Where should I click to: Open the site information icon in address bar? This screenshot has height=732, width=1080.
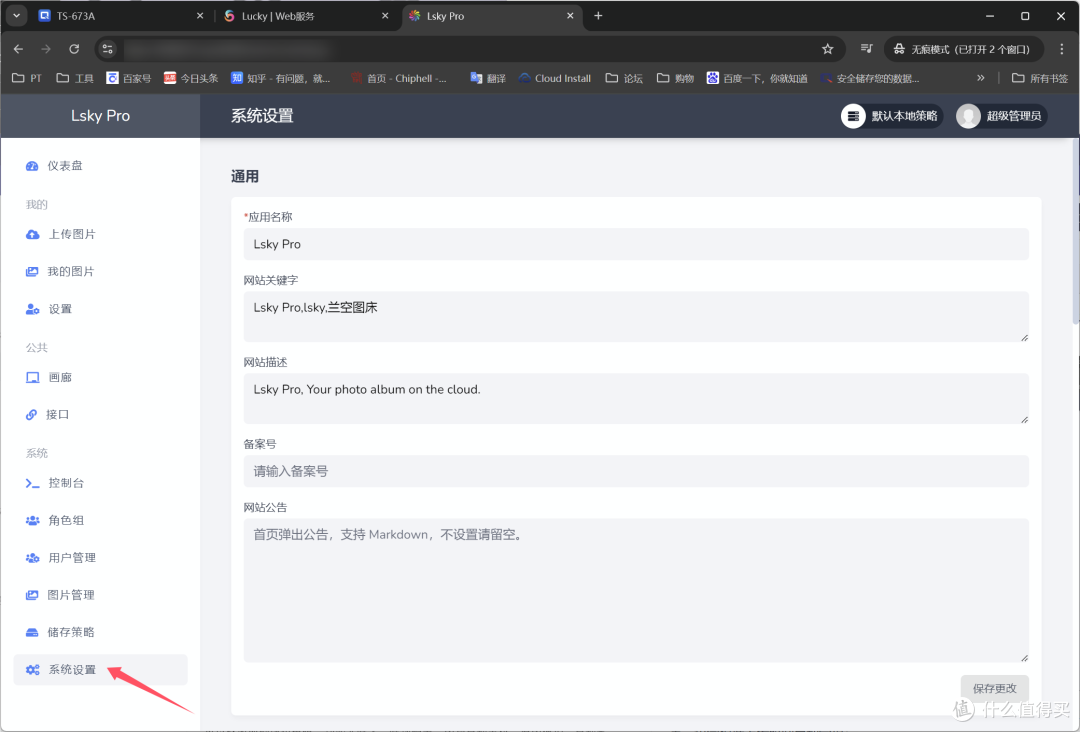107,49
